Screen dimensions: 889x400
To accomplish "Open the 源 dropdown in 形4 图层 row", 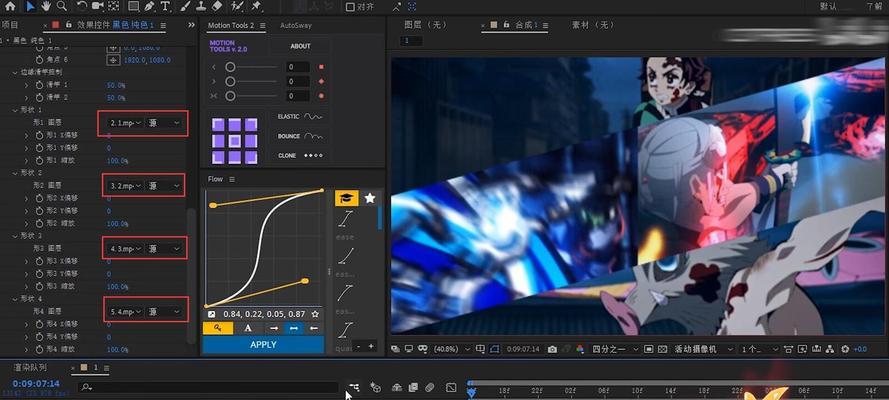I will pos(164,312).
